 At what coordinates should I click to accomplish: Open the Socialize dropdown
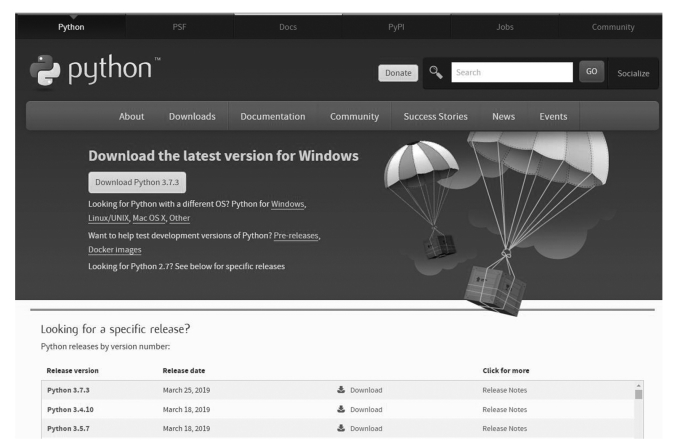[633, 73]
